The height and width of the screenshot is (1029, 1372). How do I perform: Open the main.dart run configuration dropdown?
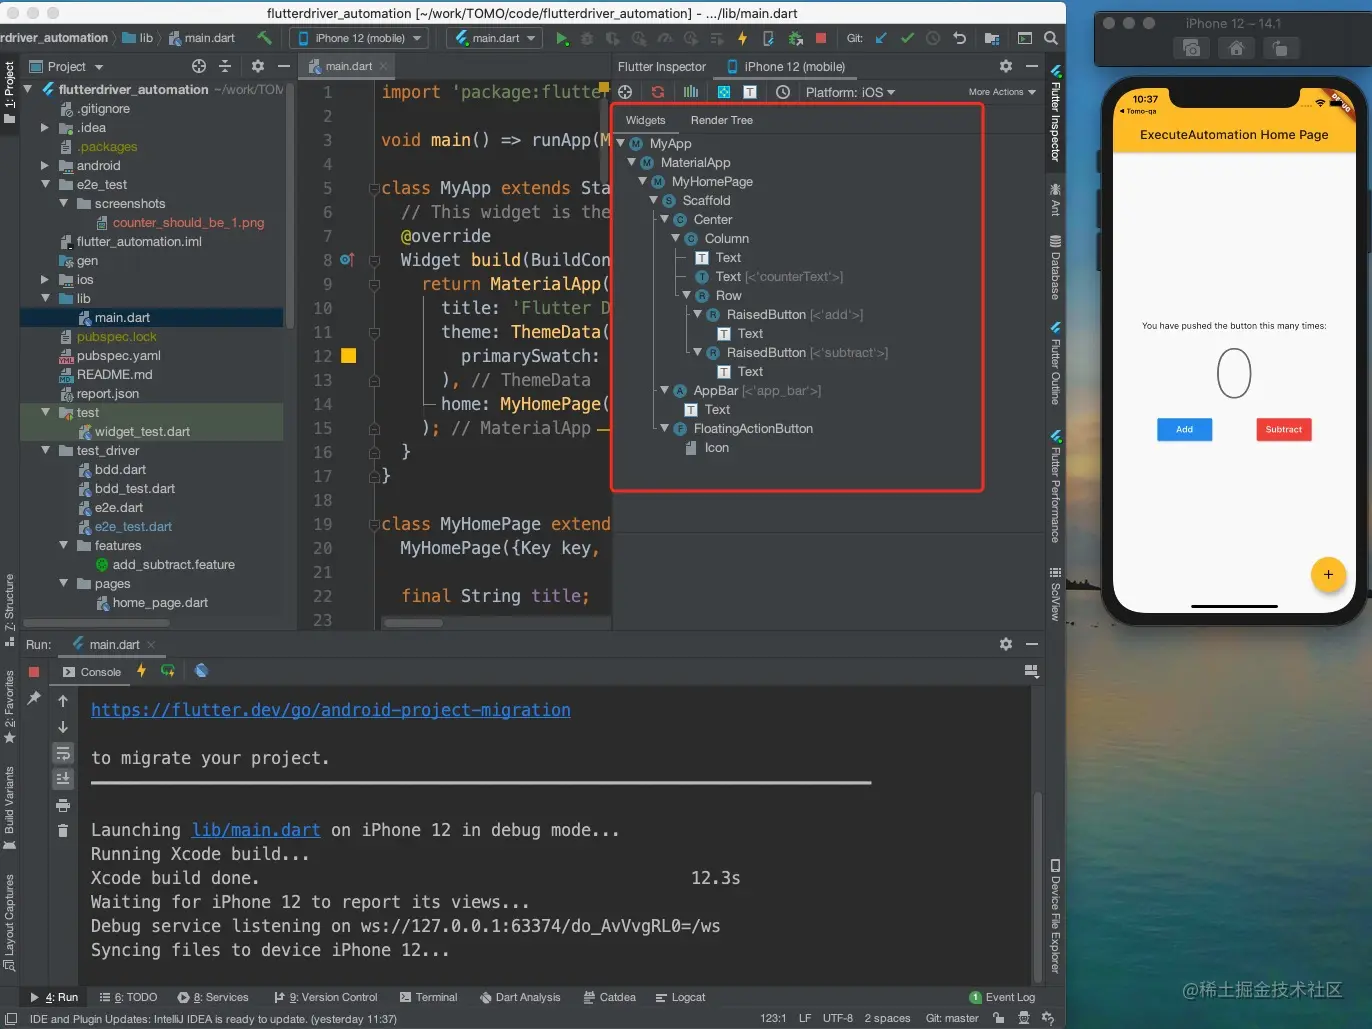496,38
